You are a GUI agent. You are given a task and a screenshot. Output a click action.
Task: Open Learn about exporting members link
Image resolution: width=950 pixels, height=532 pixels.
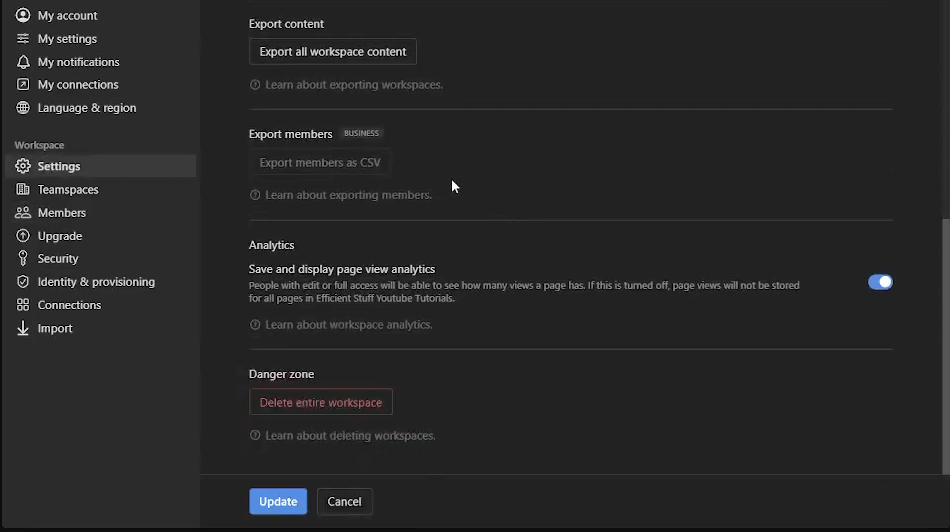[x=348, y=195]
